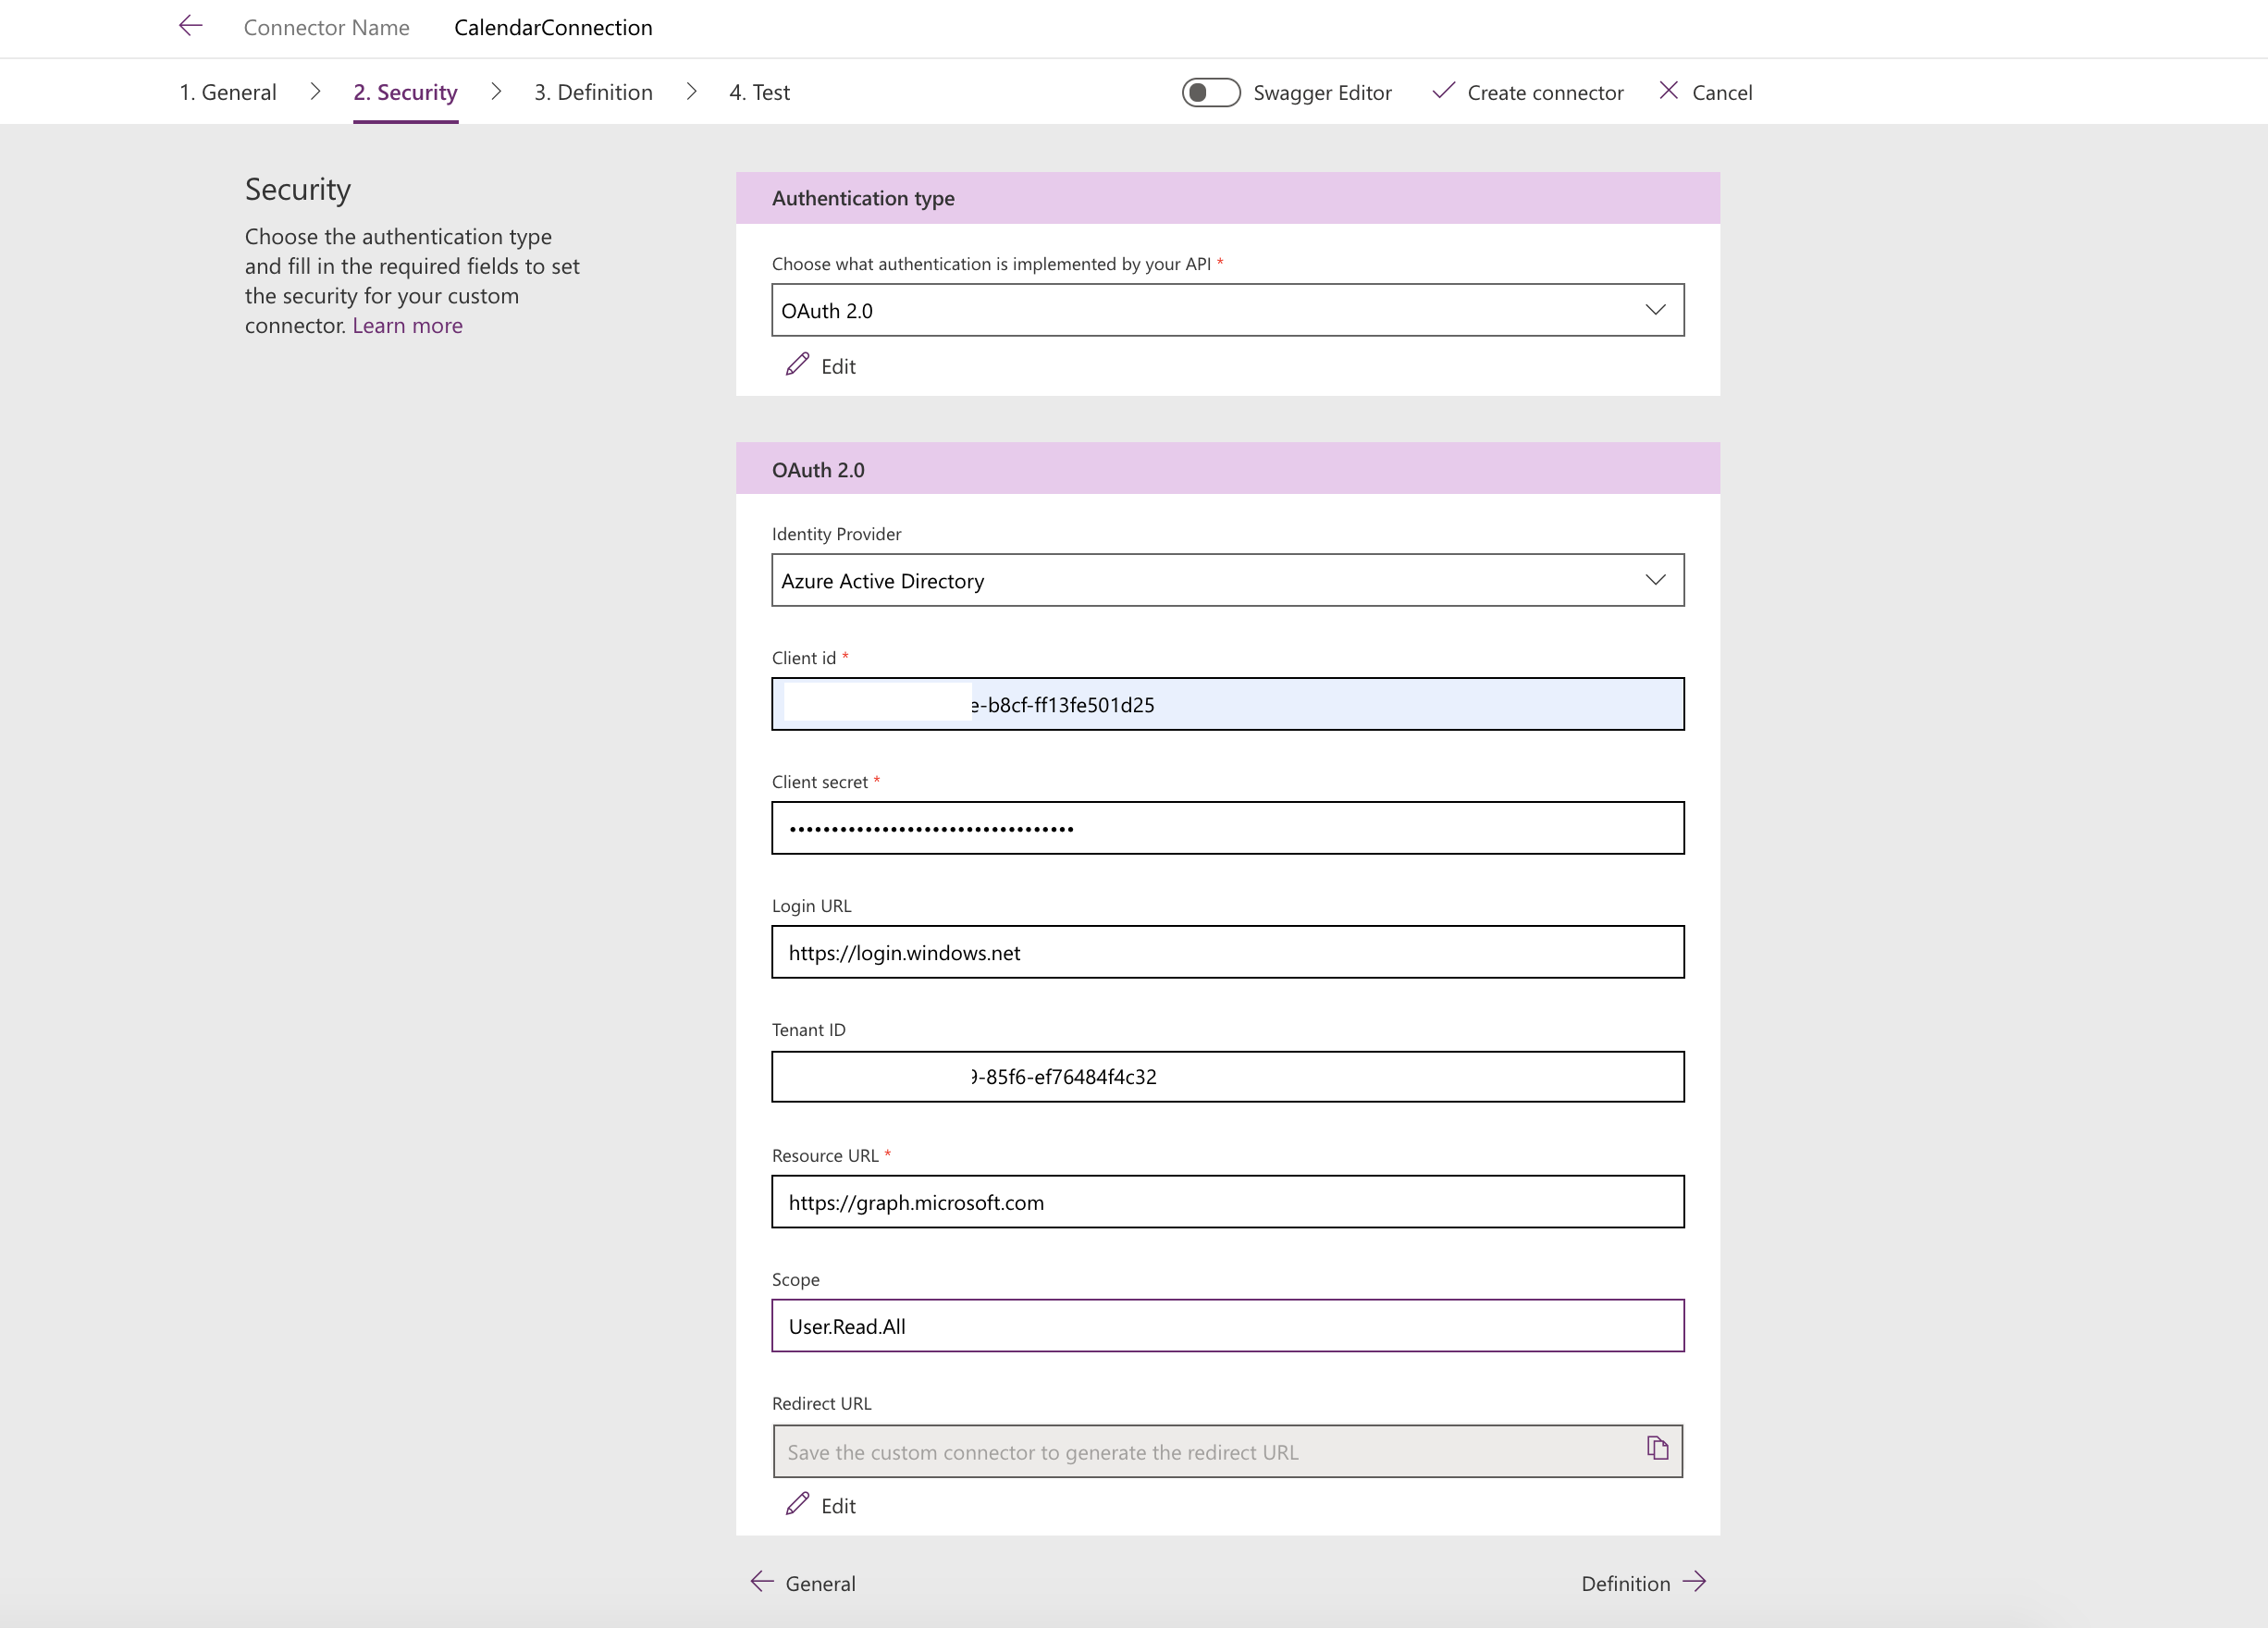2268x1628 pixels.
Task: Expand the Identity Provider dropdown
Action: coord(1227,580)
